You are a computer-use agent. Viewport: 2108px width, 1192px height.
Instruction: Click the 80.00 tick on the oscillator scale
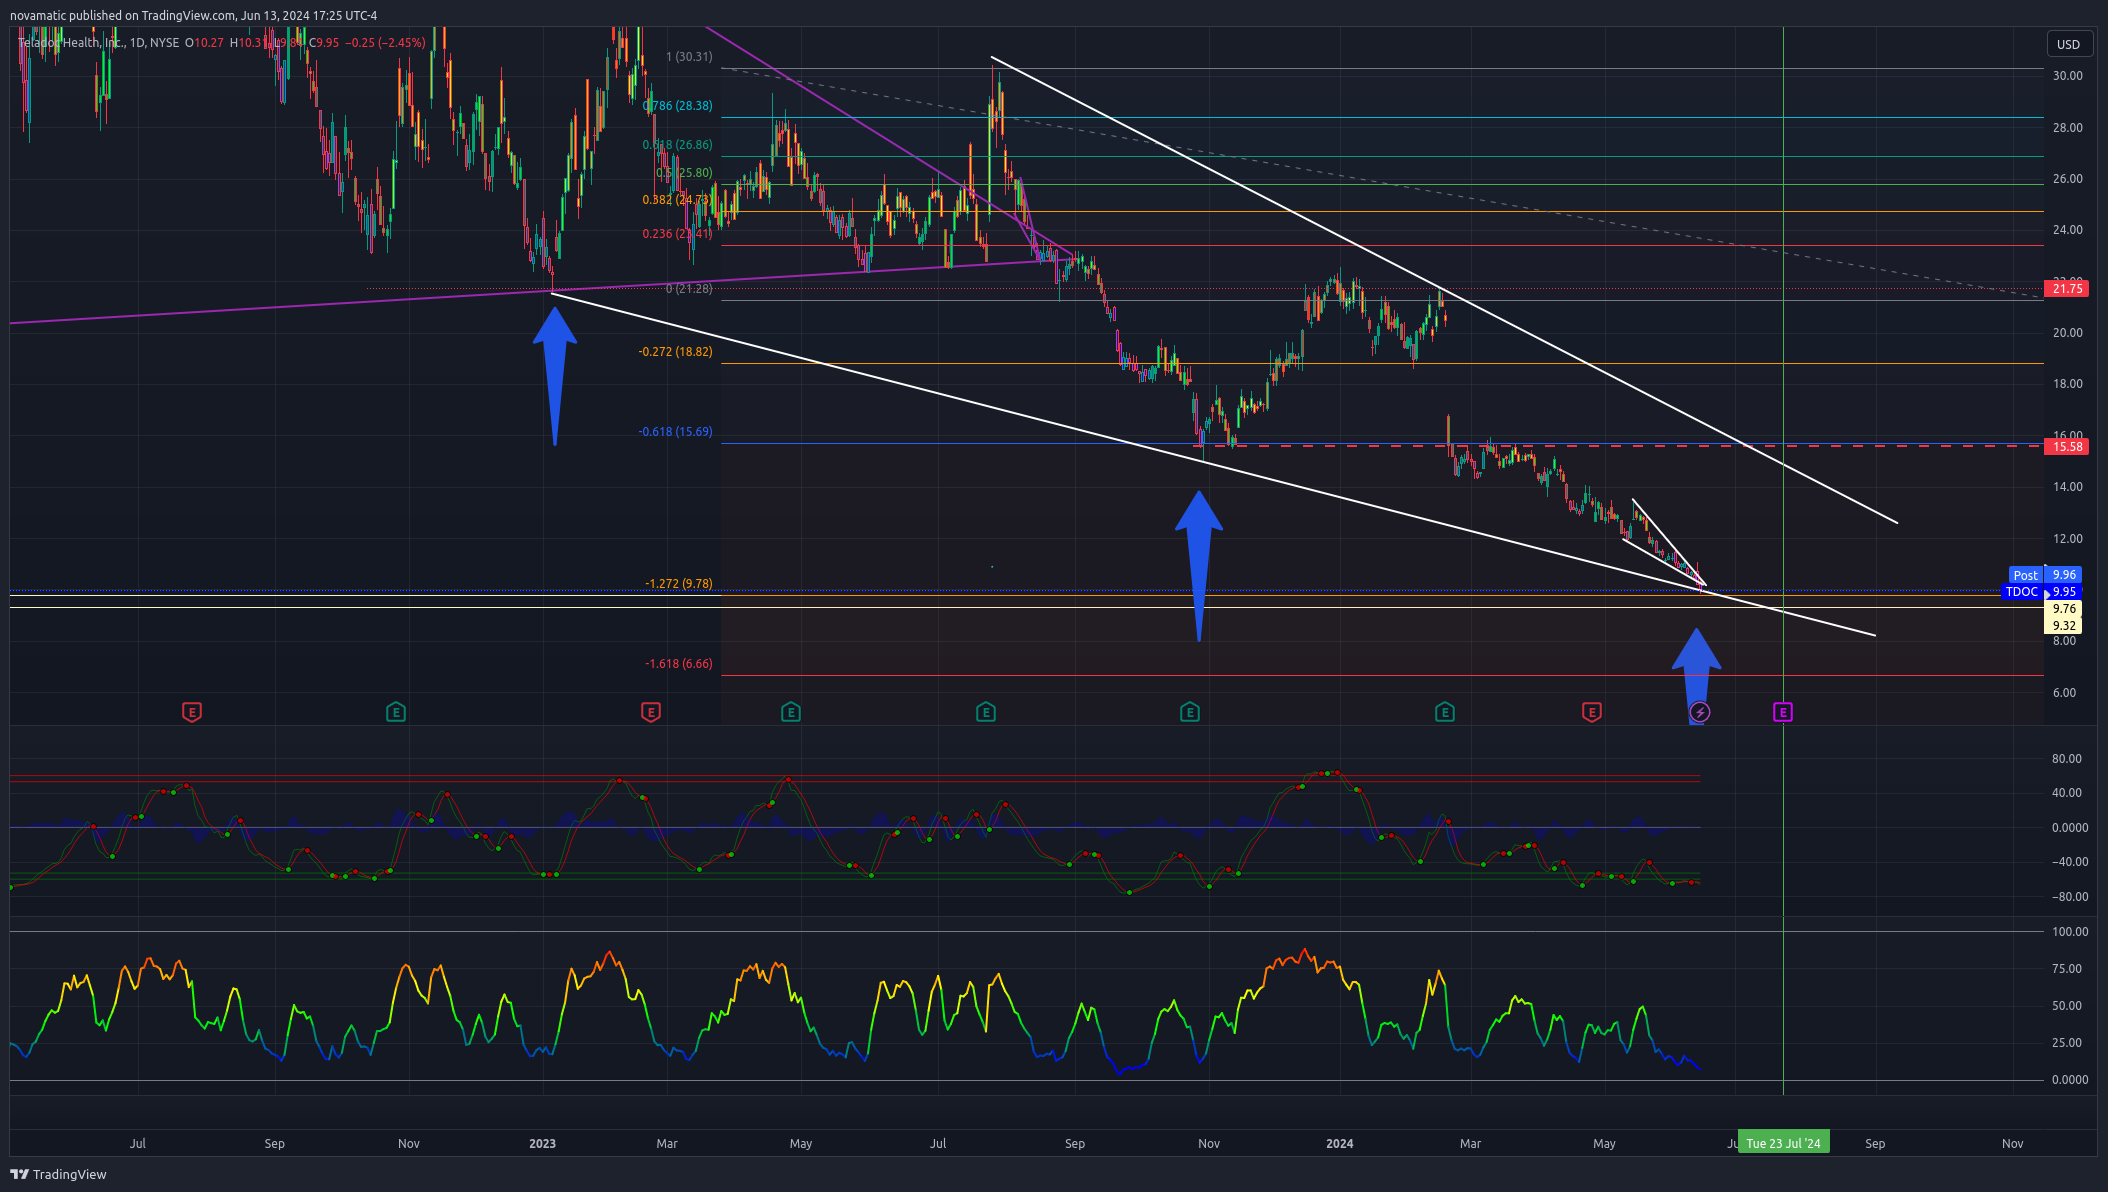coord(2067,759)
